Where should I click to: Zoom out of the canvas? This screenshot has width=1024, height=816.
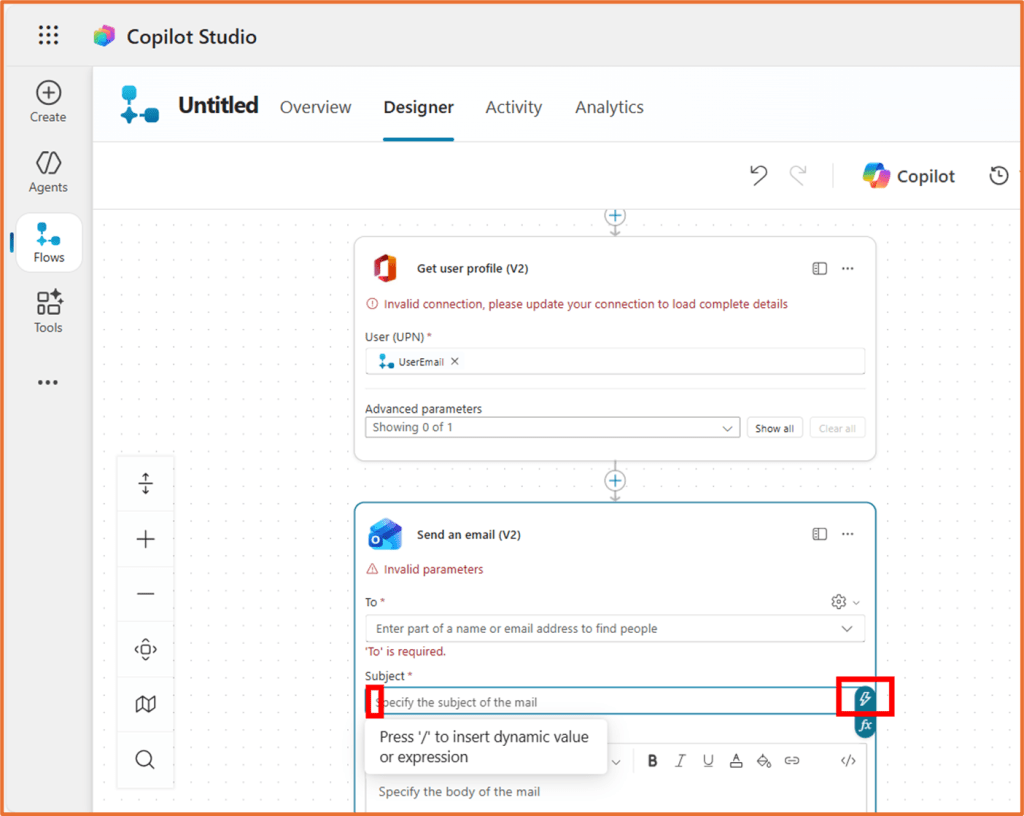tap(145, 594)
